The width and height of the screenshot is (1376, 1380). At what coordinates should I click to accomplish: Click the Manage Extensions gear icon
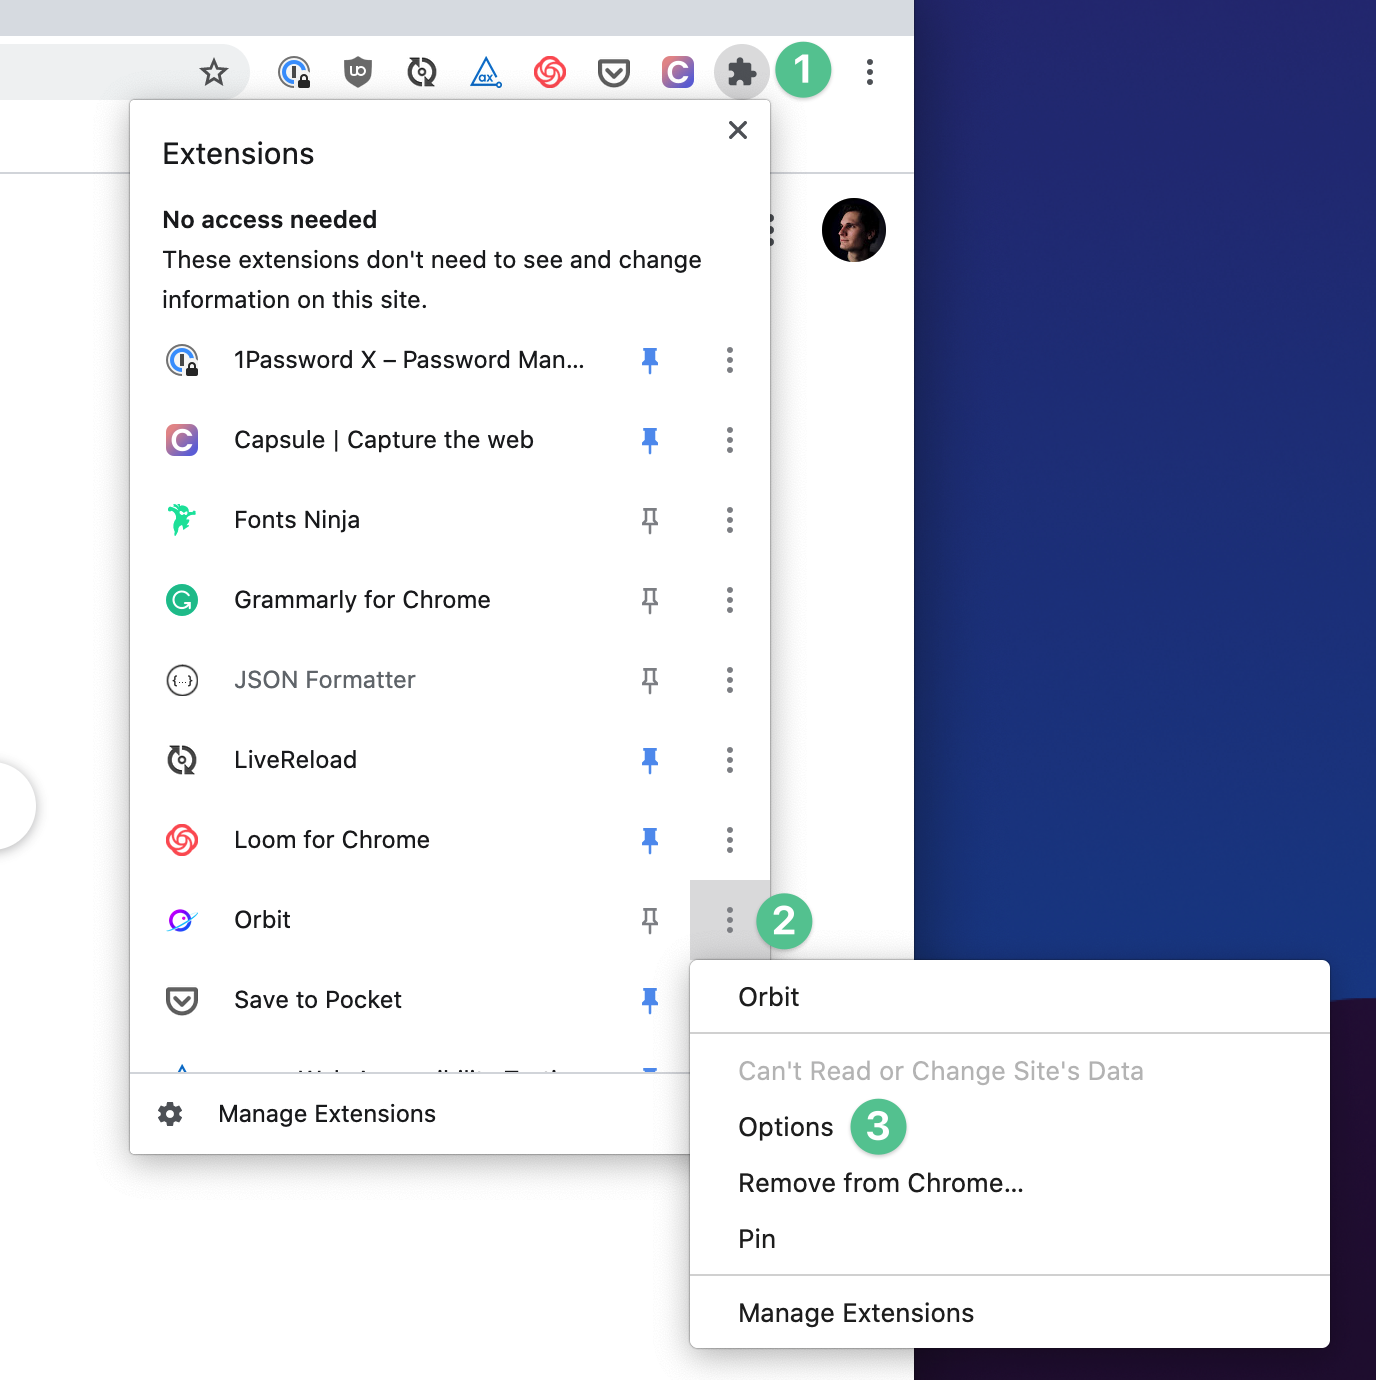pyautogui.click(x=170, y=1114)
